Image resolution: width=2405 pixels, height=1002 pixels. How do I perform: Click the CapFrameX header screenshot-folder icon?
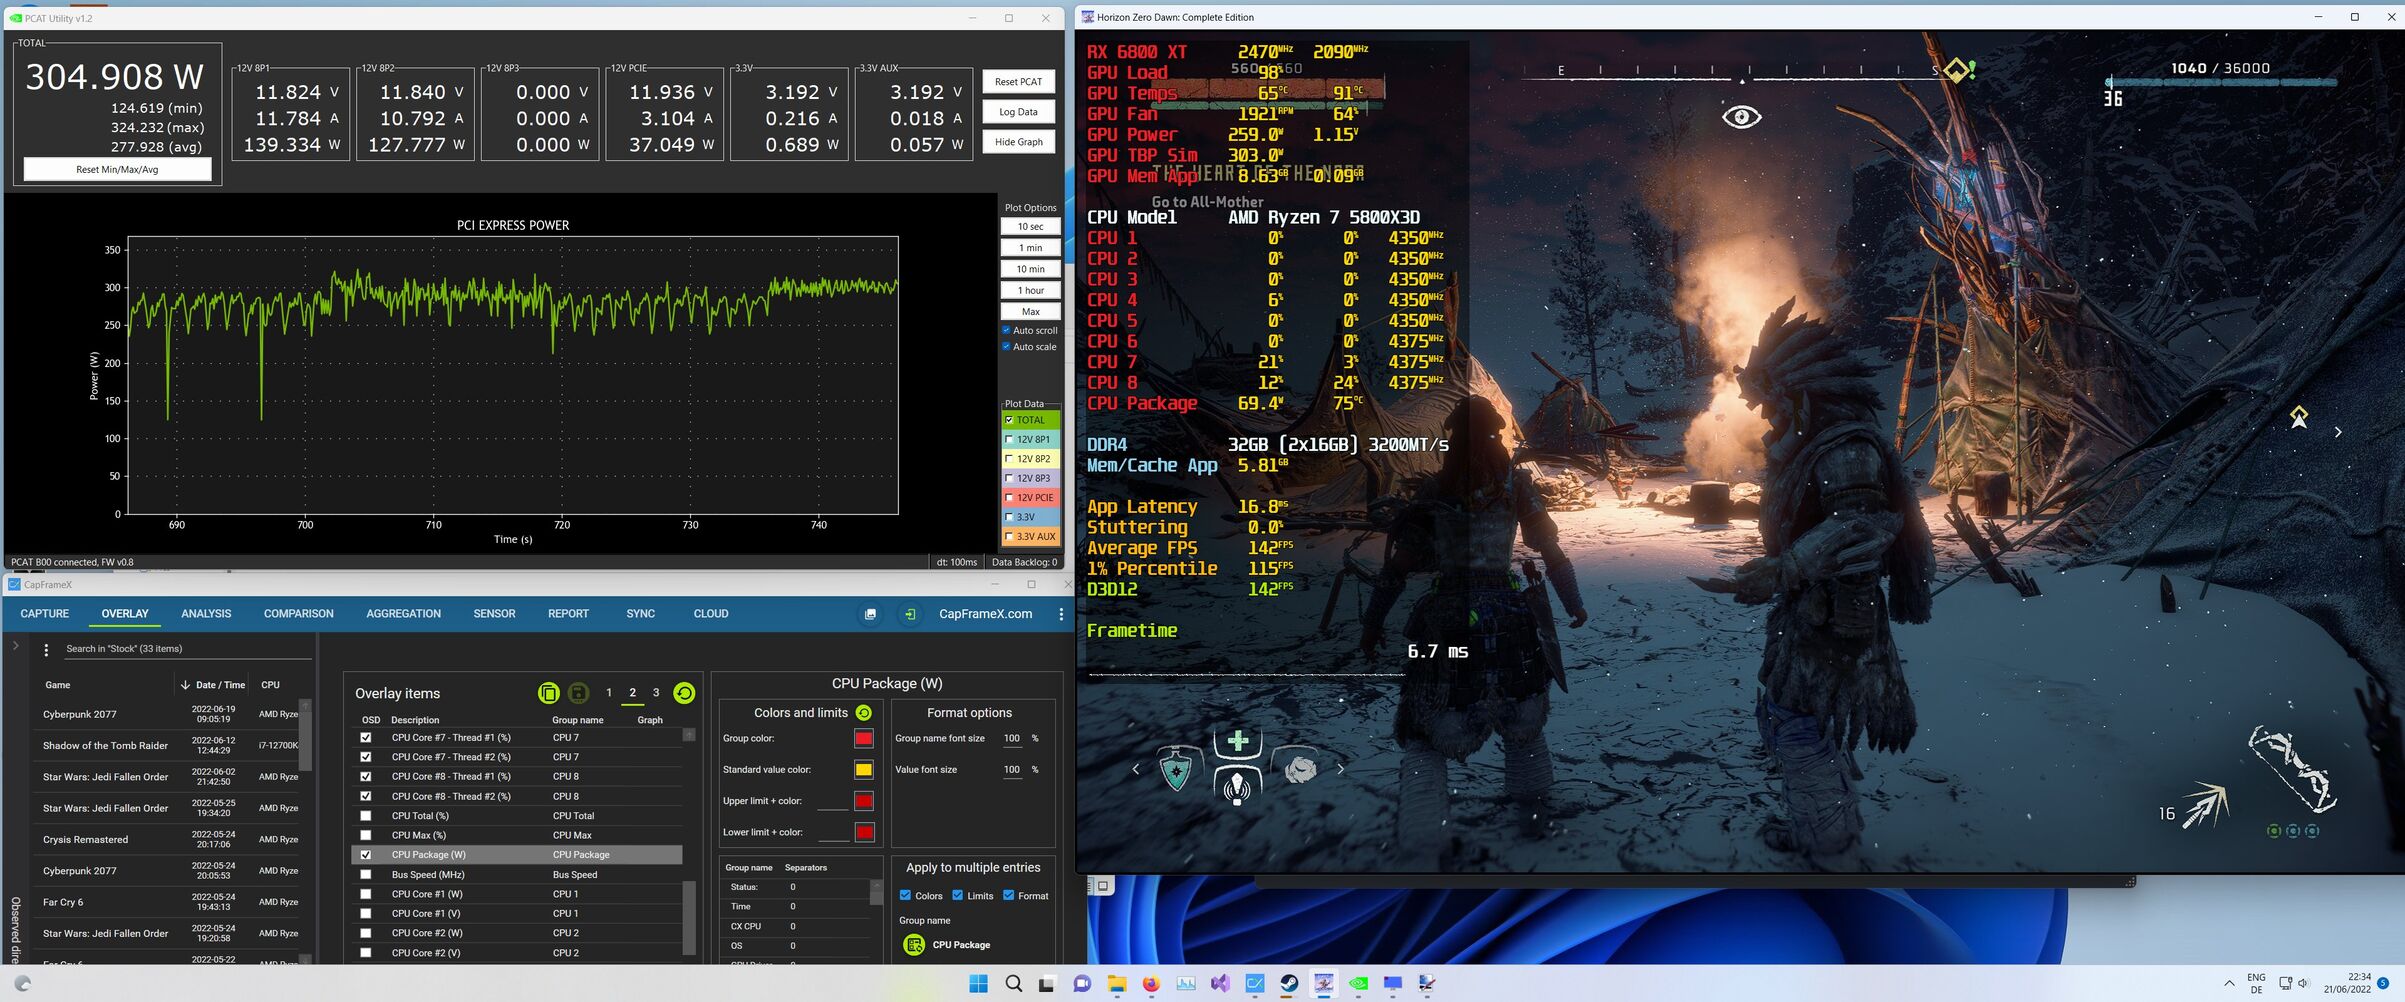(x=870, y=614)
